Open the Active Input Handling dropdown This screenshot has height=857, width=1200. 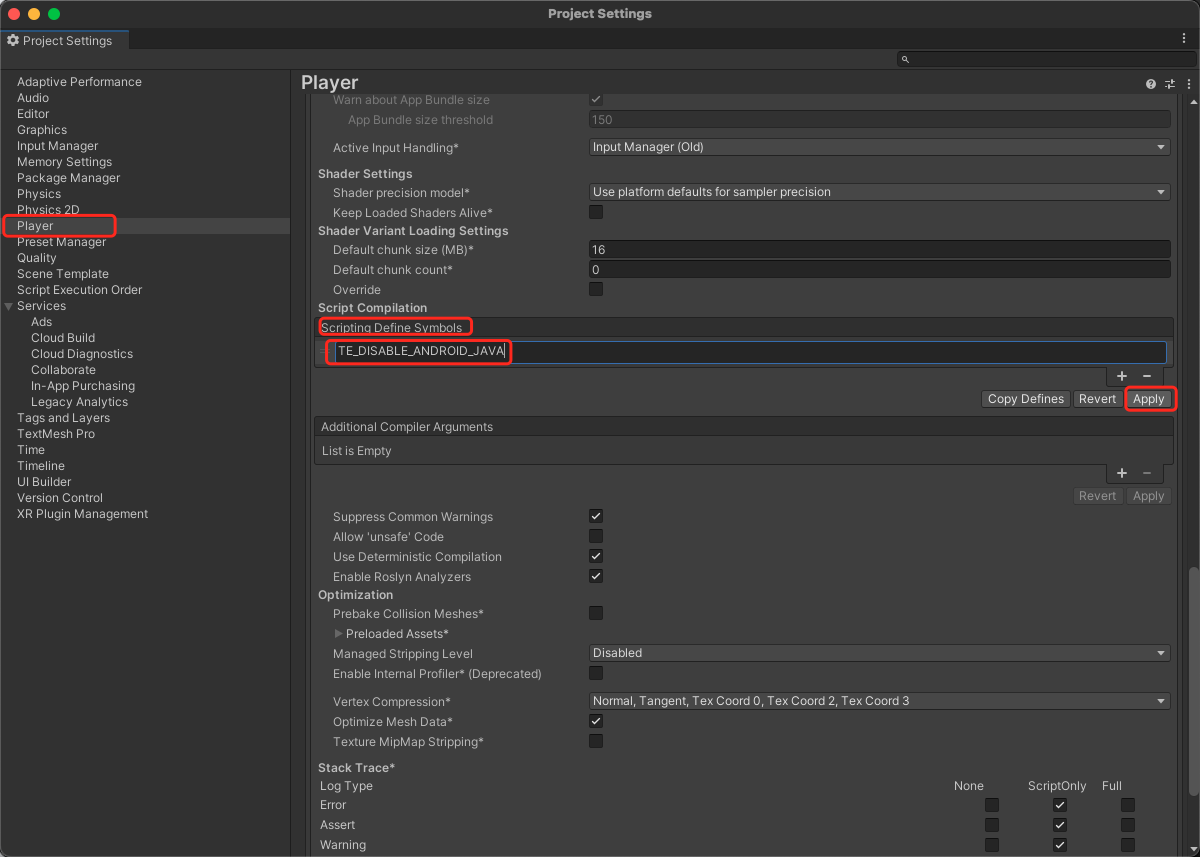point(879,147)
